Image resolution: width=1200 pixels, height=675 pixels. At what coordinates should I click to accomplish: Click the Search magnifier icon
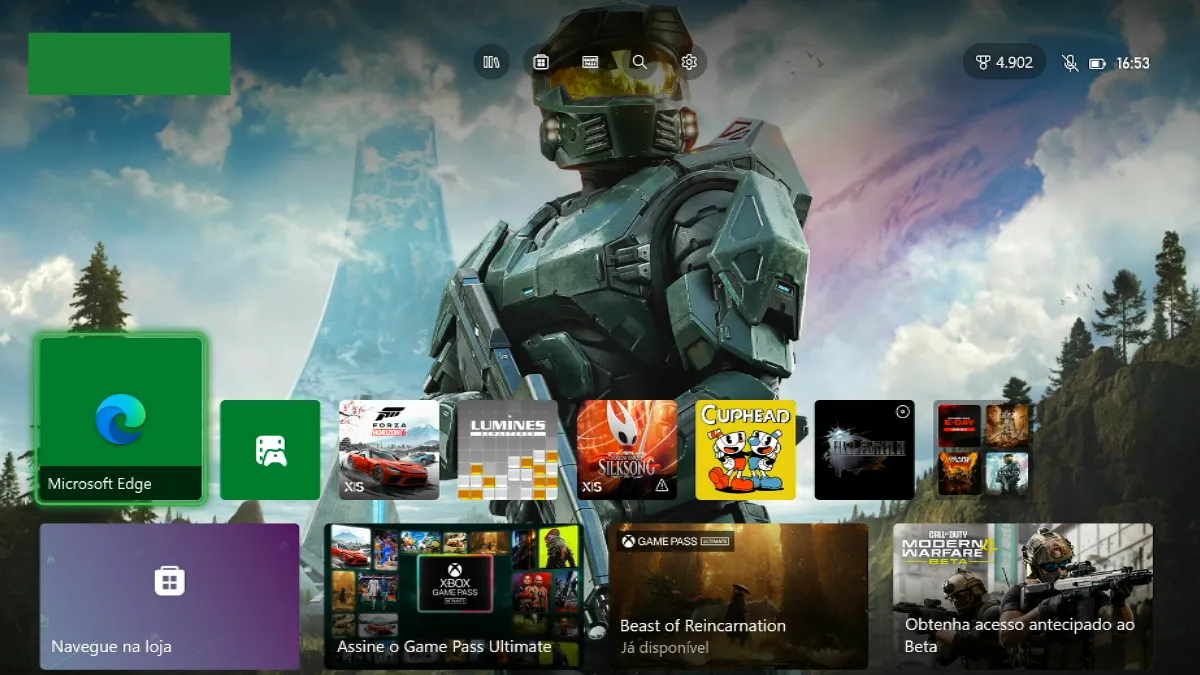click(640, 62)
